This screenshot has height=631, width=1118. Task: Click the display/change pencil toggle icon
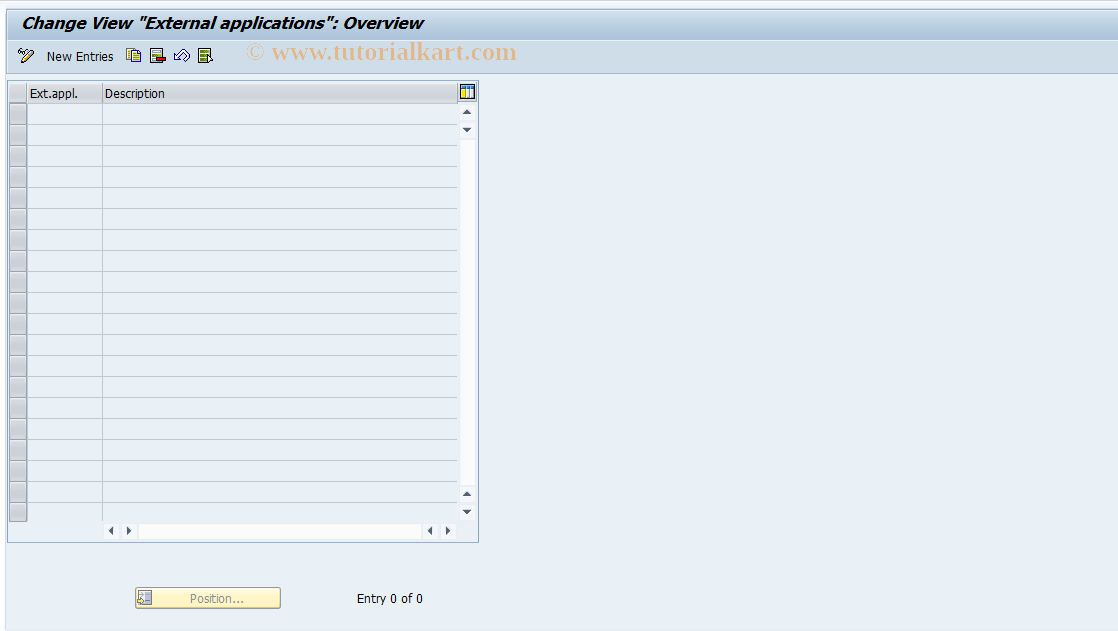click(26, 56)
